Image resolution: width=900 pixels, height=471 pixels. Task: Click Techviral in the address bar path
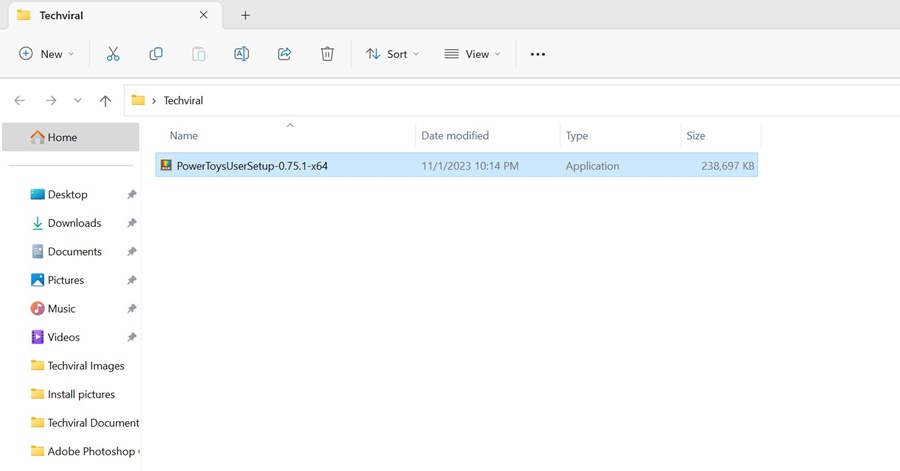coord(183,100)
